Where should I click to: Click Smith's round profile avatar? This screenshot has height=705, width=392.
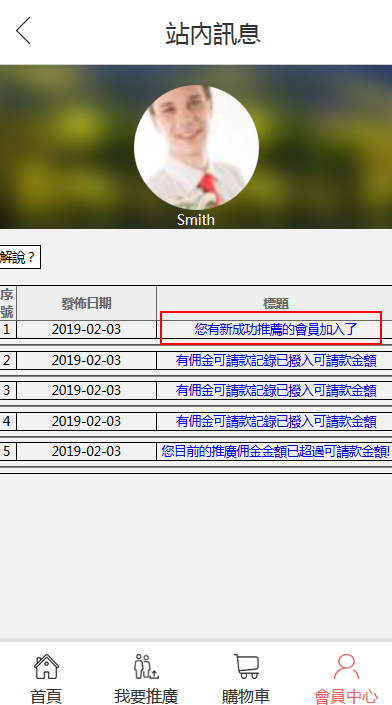click(196, 147)
